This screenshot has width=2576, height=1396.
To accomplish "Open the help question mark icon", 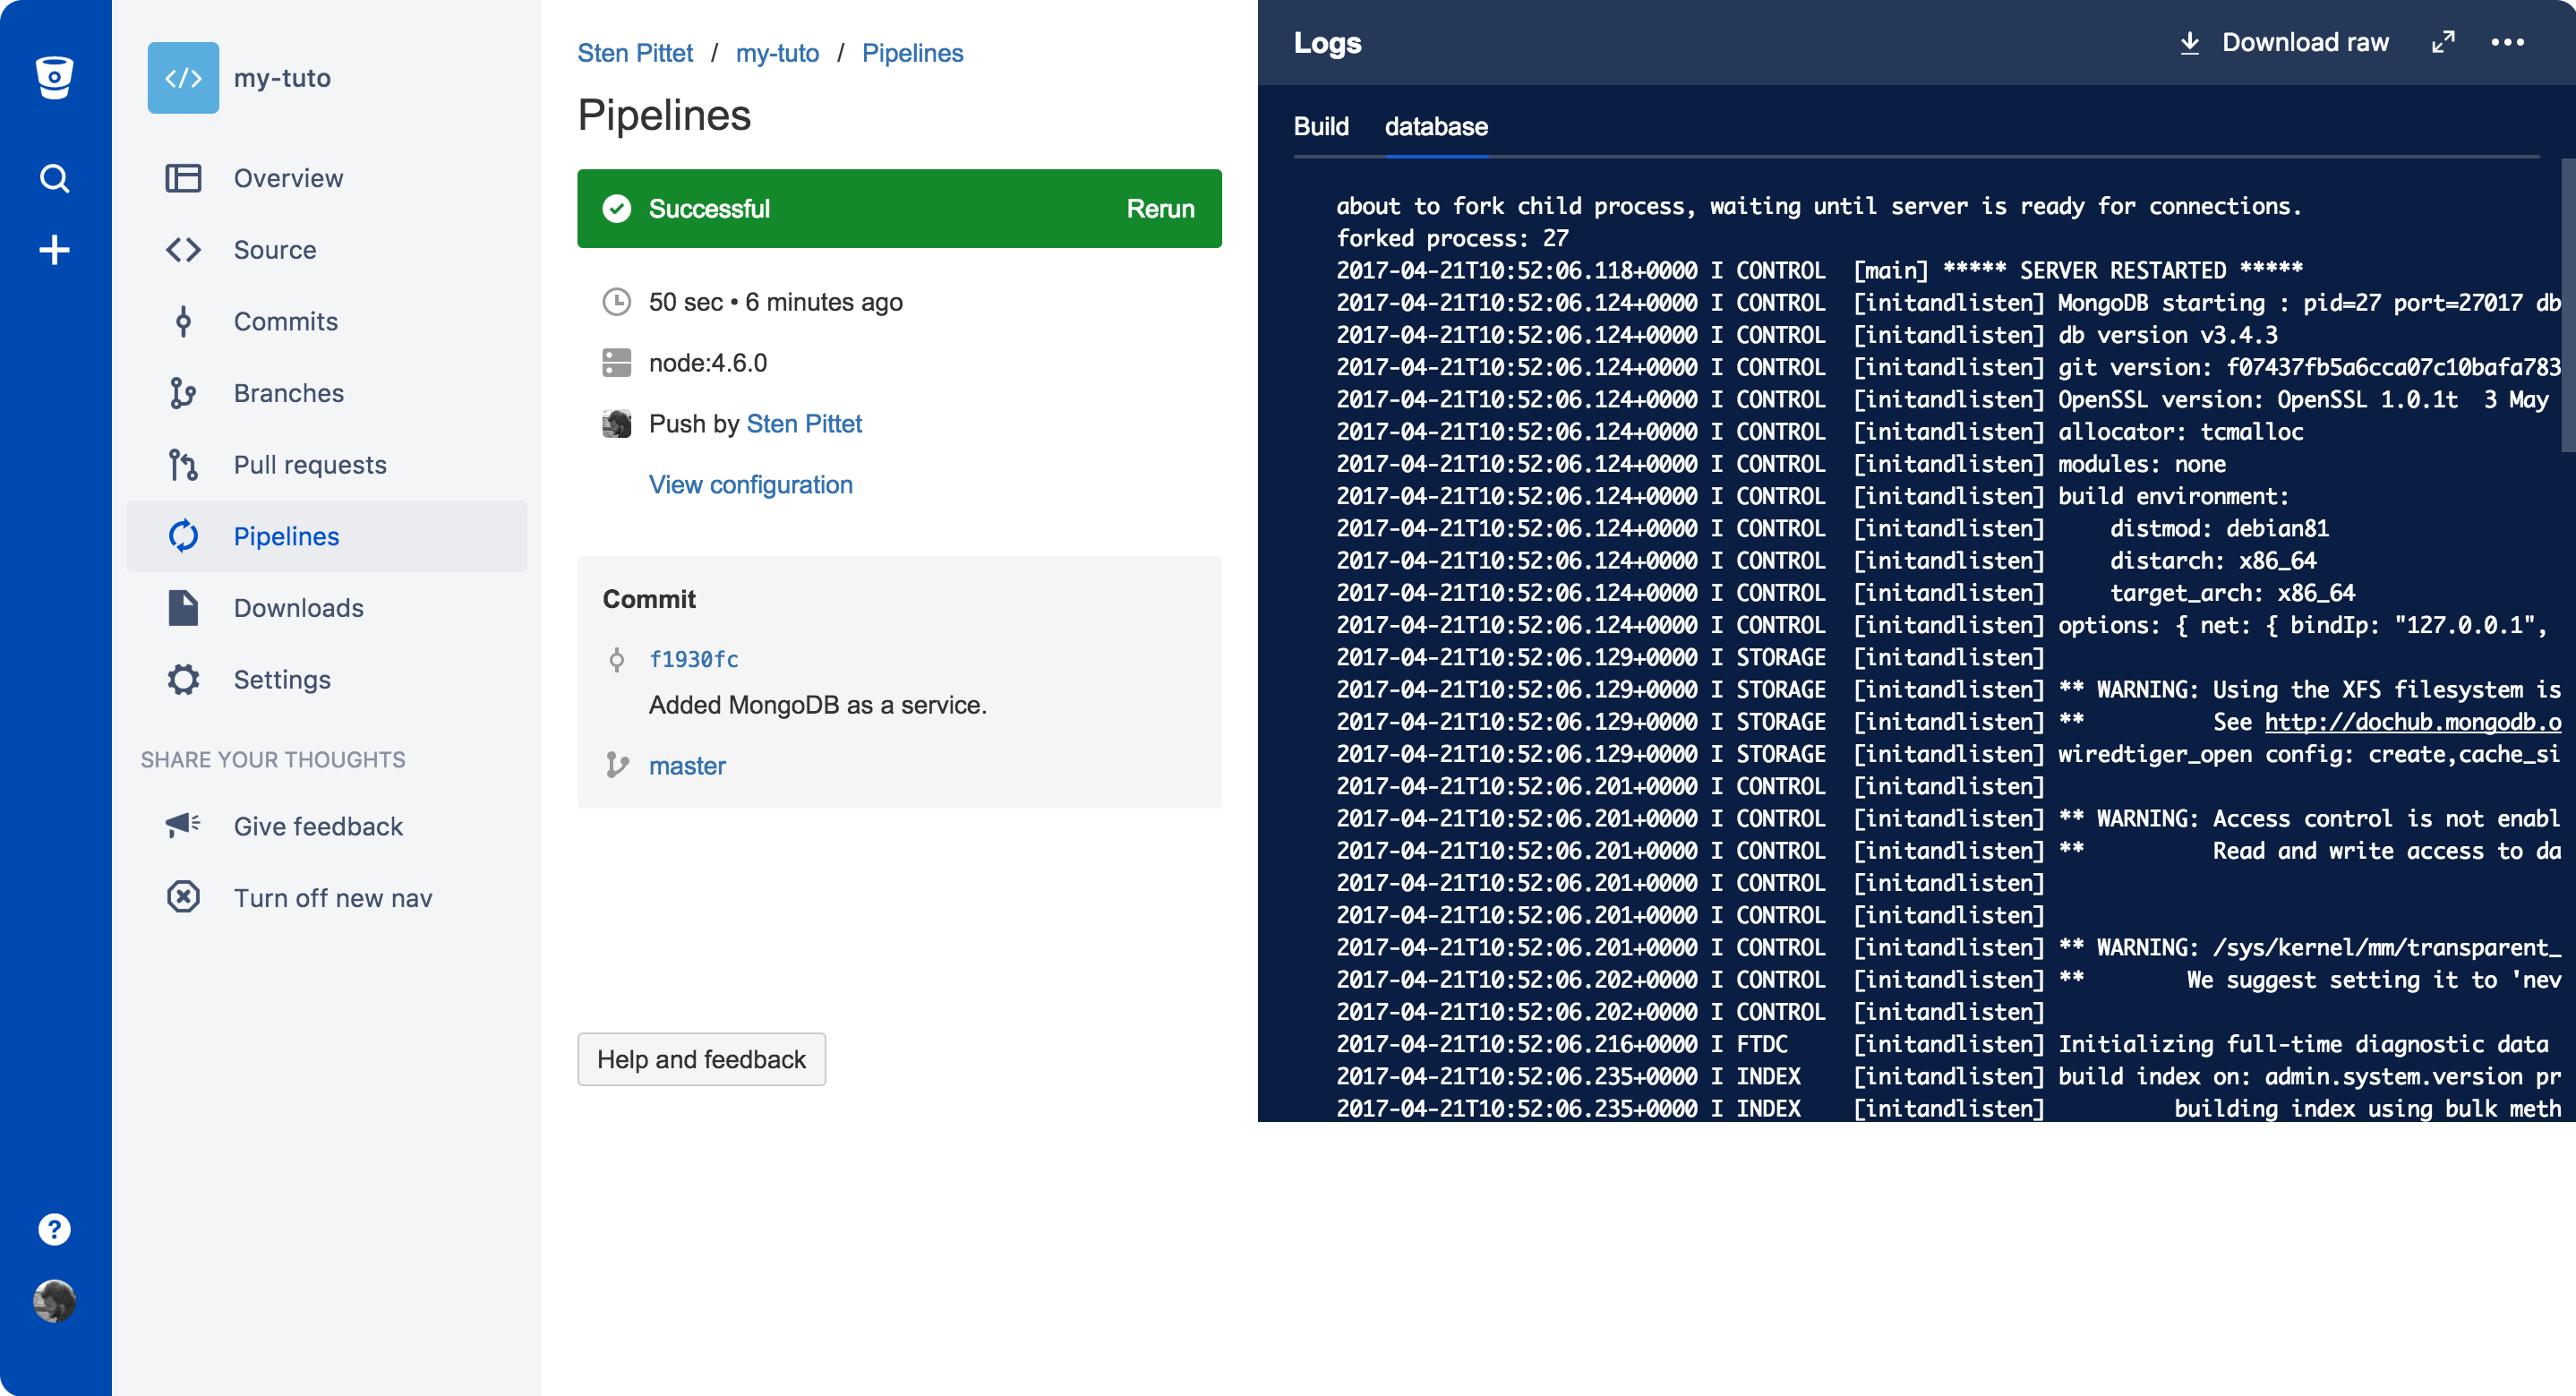I will [x=55, y=1229].
